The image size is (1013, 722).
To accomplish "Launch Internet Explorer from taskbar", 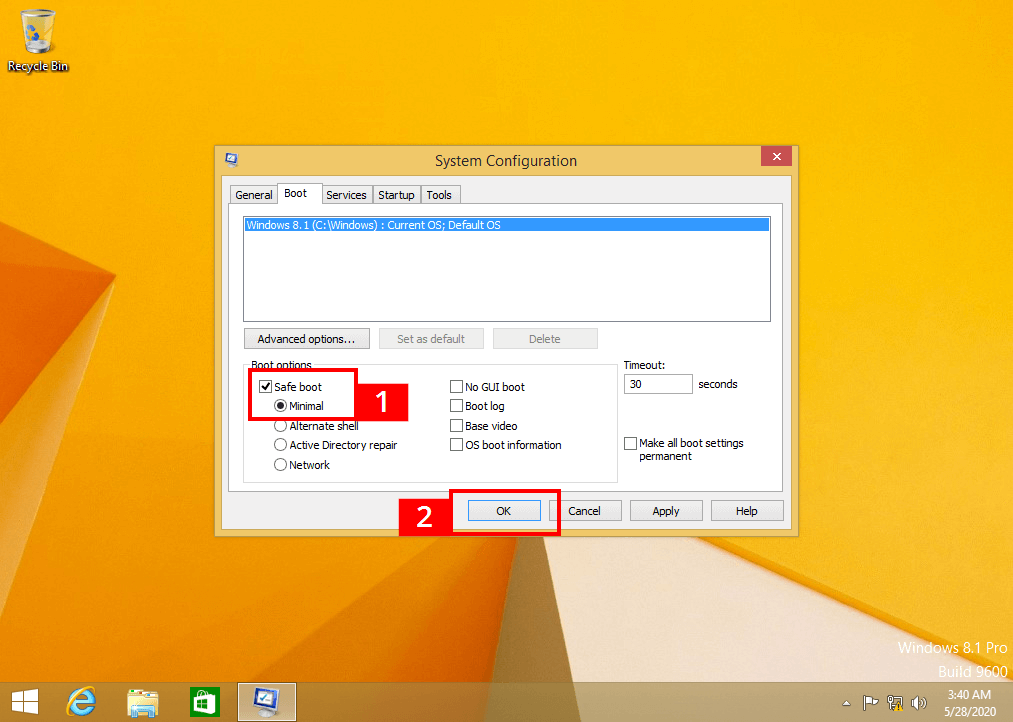I will coord(82,702).
